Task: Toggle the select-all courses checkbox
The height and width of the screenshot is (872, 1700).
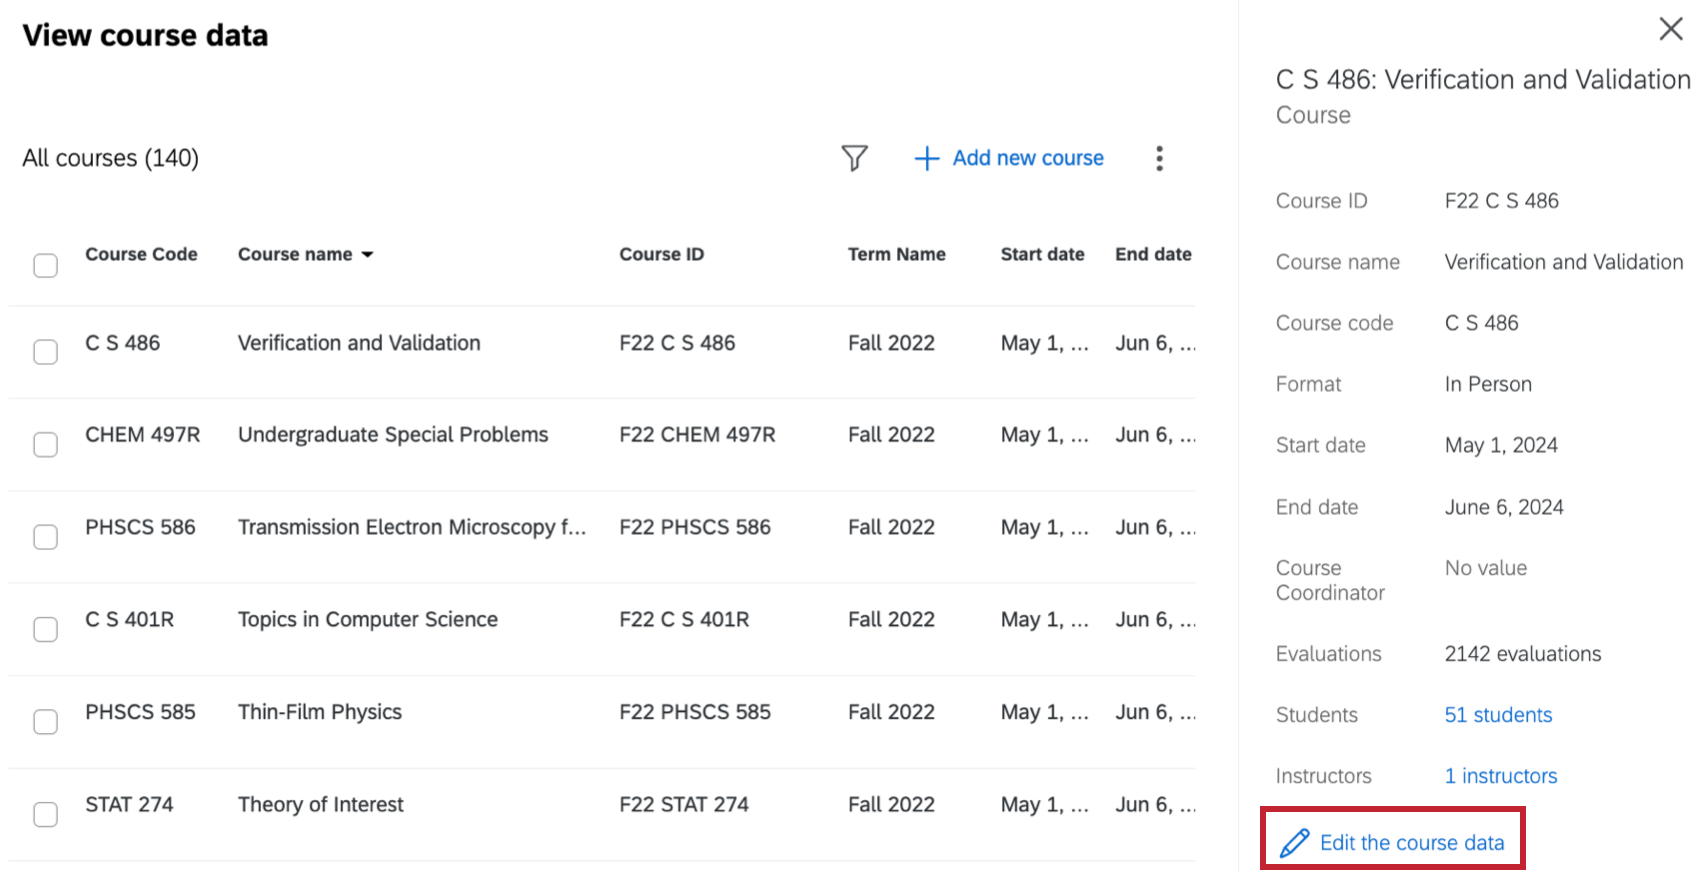Action: click(x=46, y=265)
